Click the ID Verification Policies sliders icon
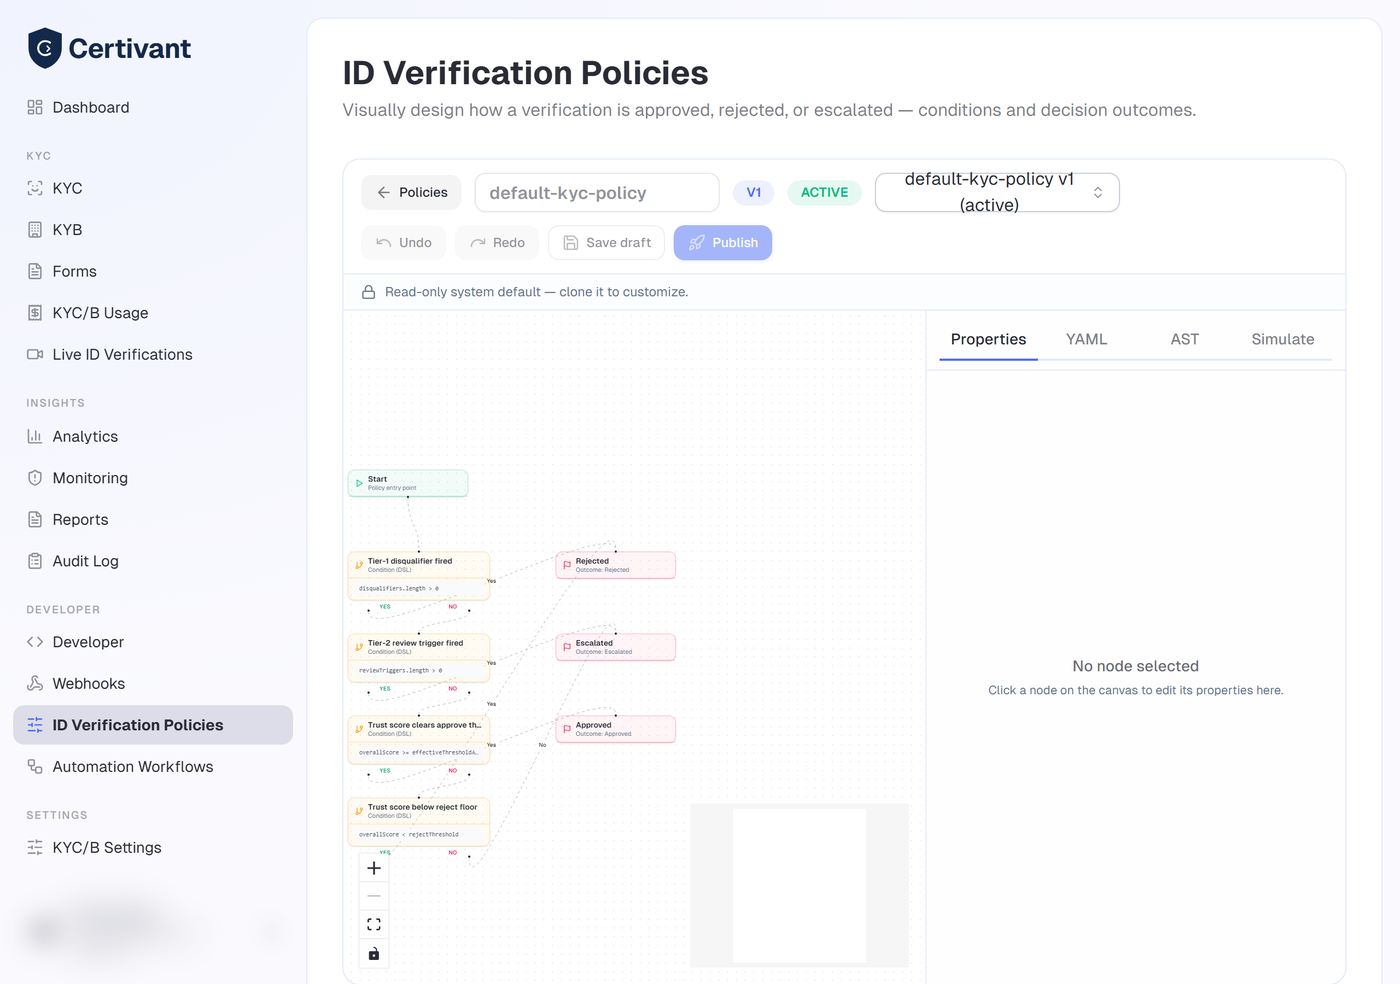 tap(35, 725)
